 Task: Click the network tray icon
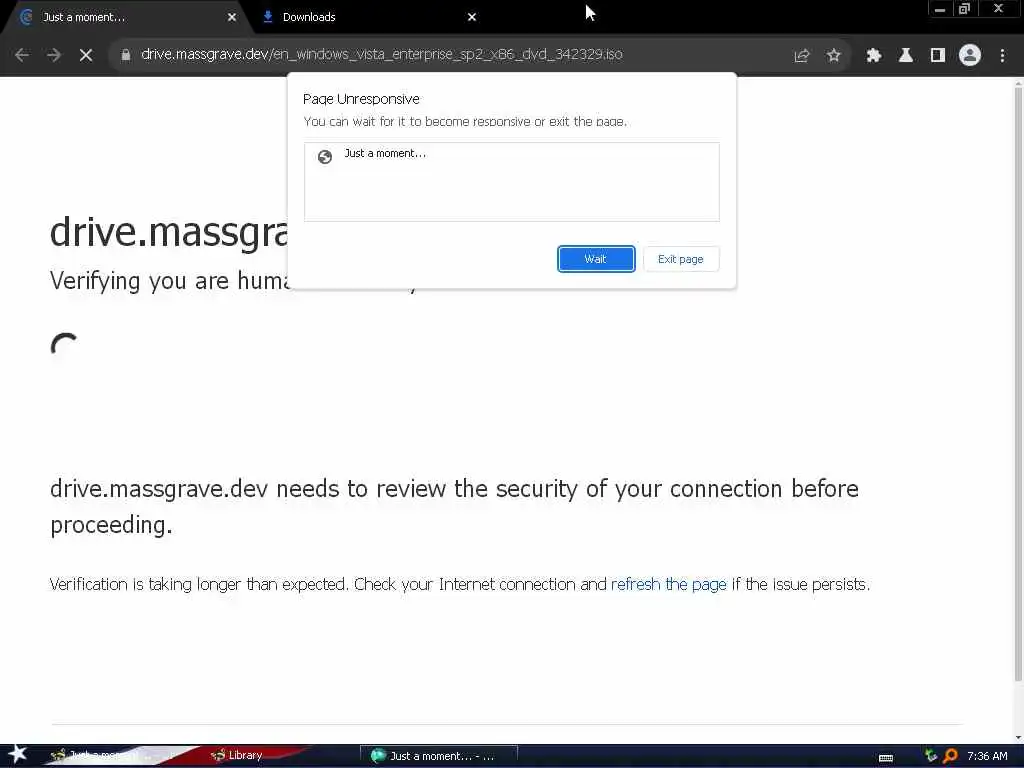(931, 756)
